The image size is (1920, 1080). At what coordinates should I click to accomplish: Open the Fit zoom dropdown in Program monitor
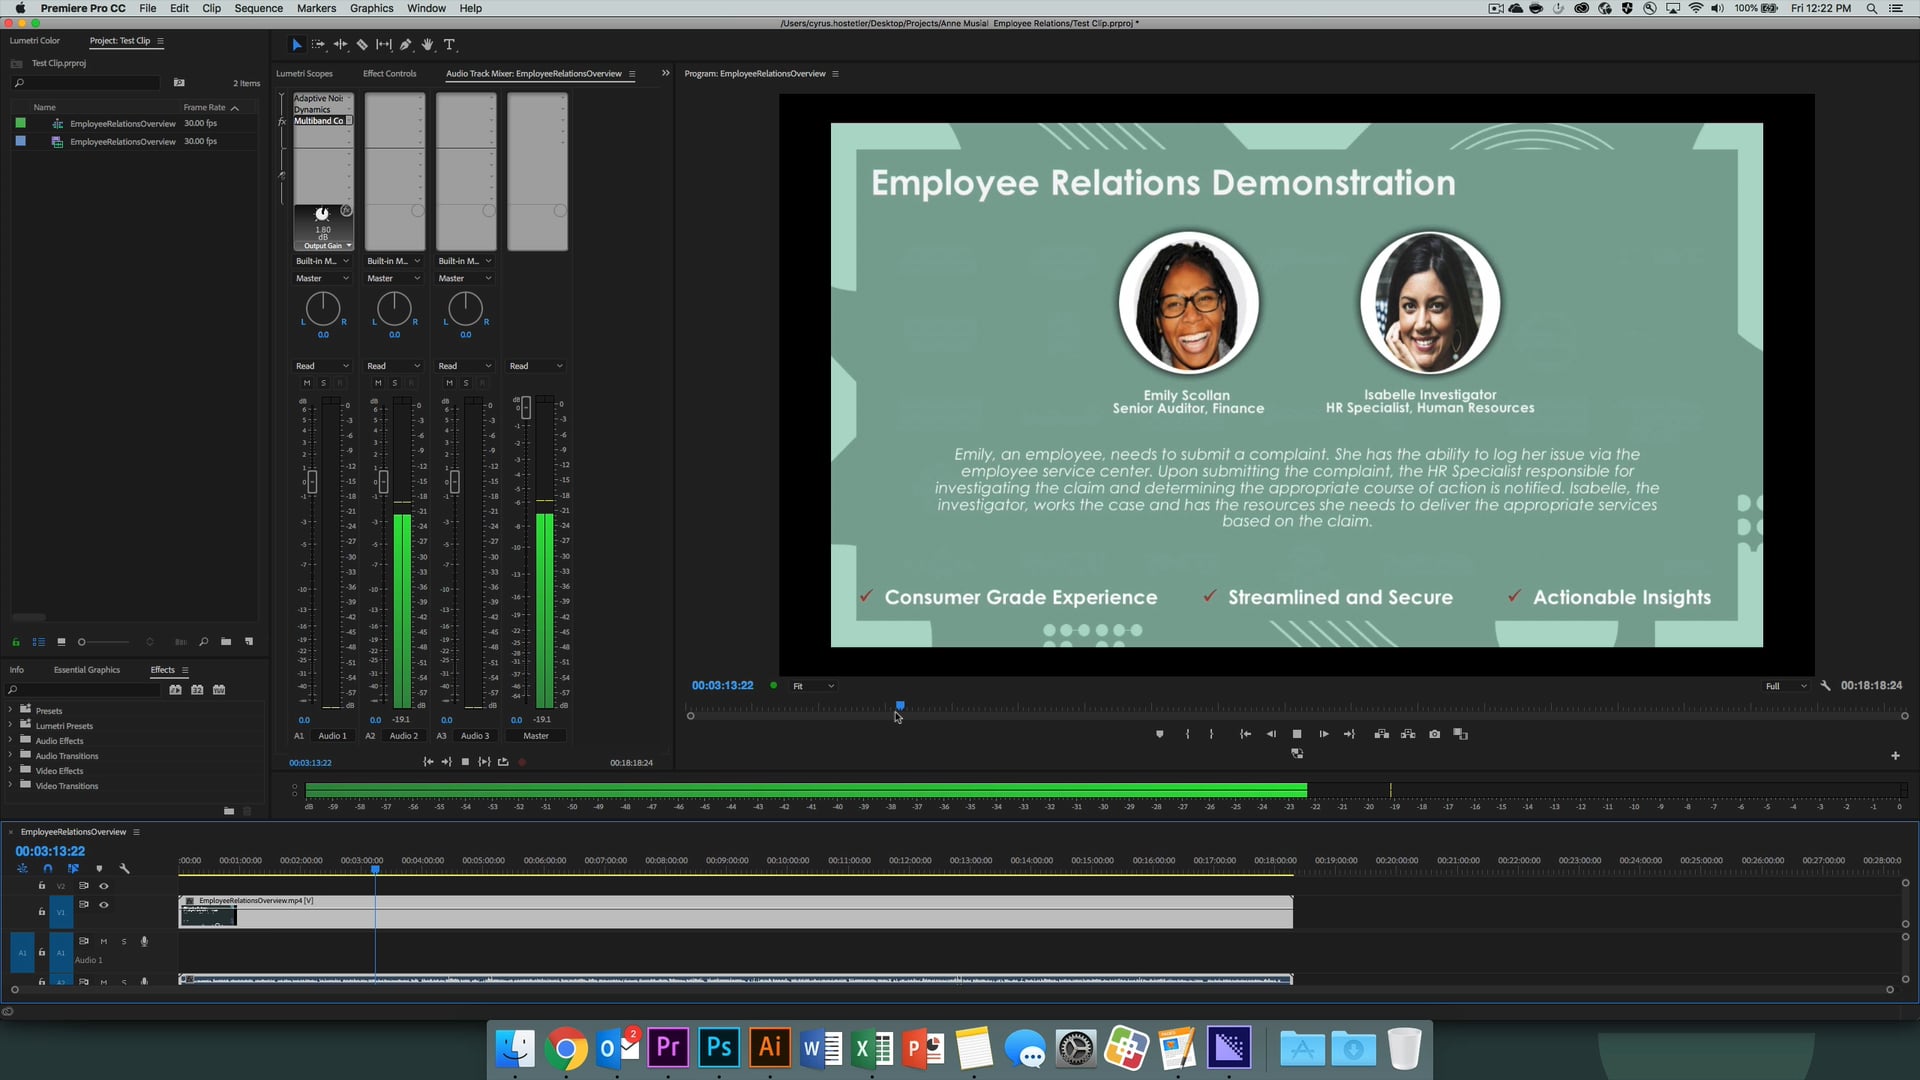coord(812,686)
